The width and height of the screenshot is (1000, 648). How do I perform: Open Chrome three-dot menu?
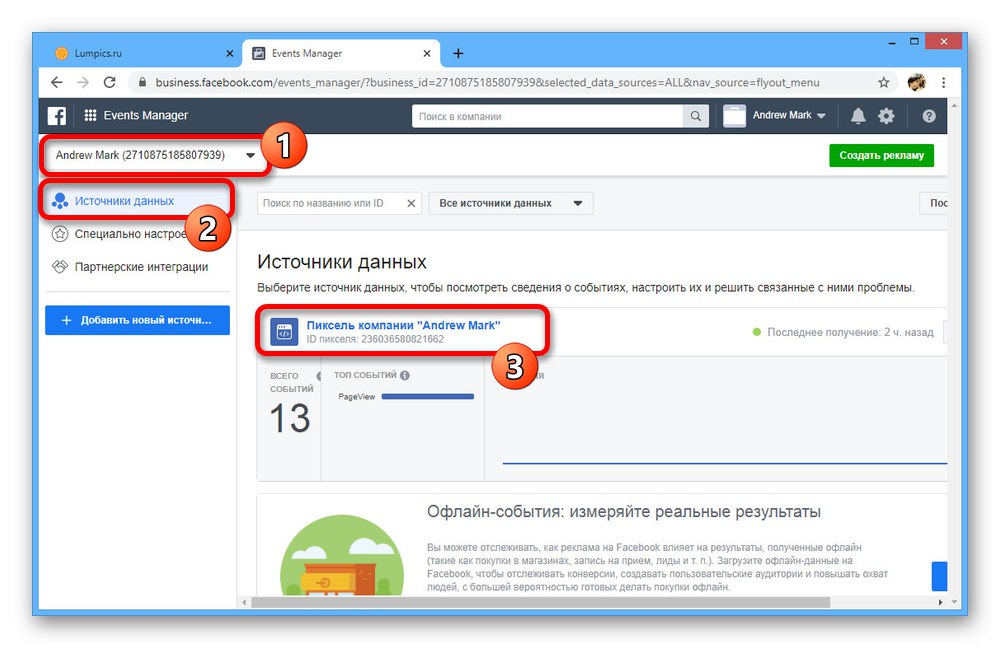pyautogui.click(x=943, y=82)
